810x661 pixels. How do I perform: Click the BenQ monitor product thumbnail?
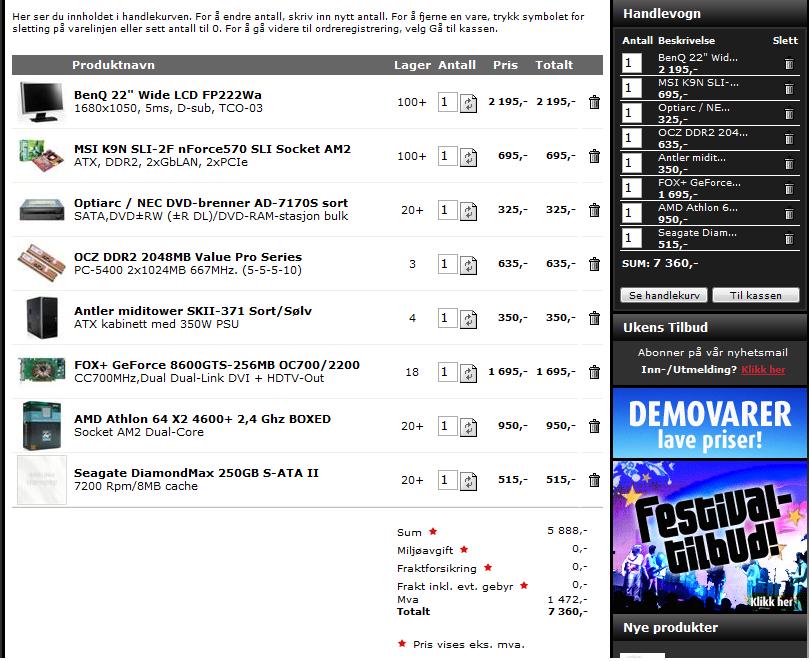41,102
